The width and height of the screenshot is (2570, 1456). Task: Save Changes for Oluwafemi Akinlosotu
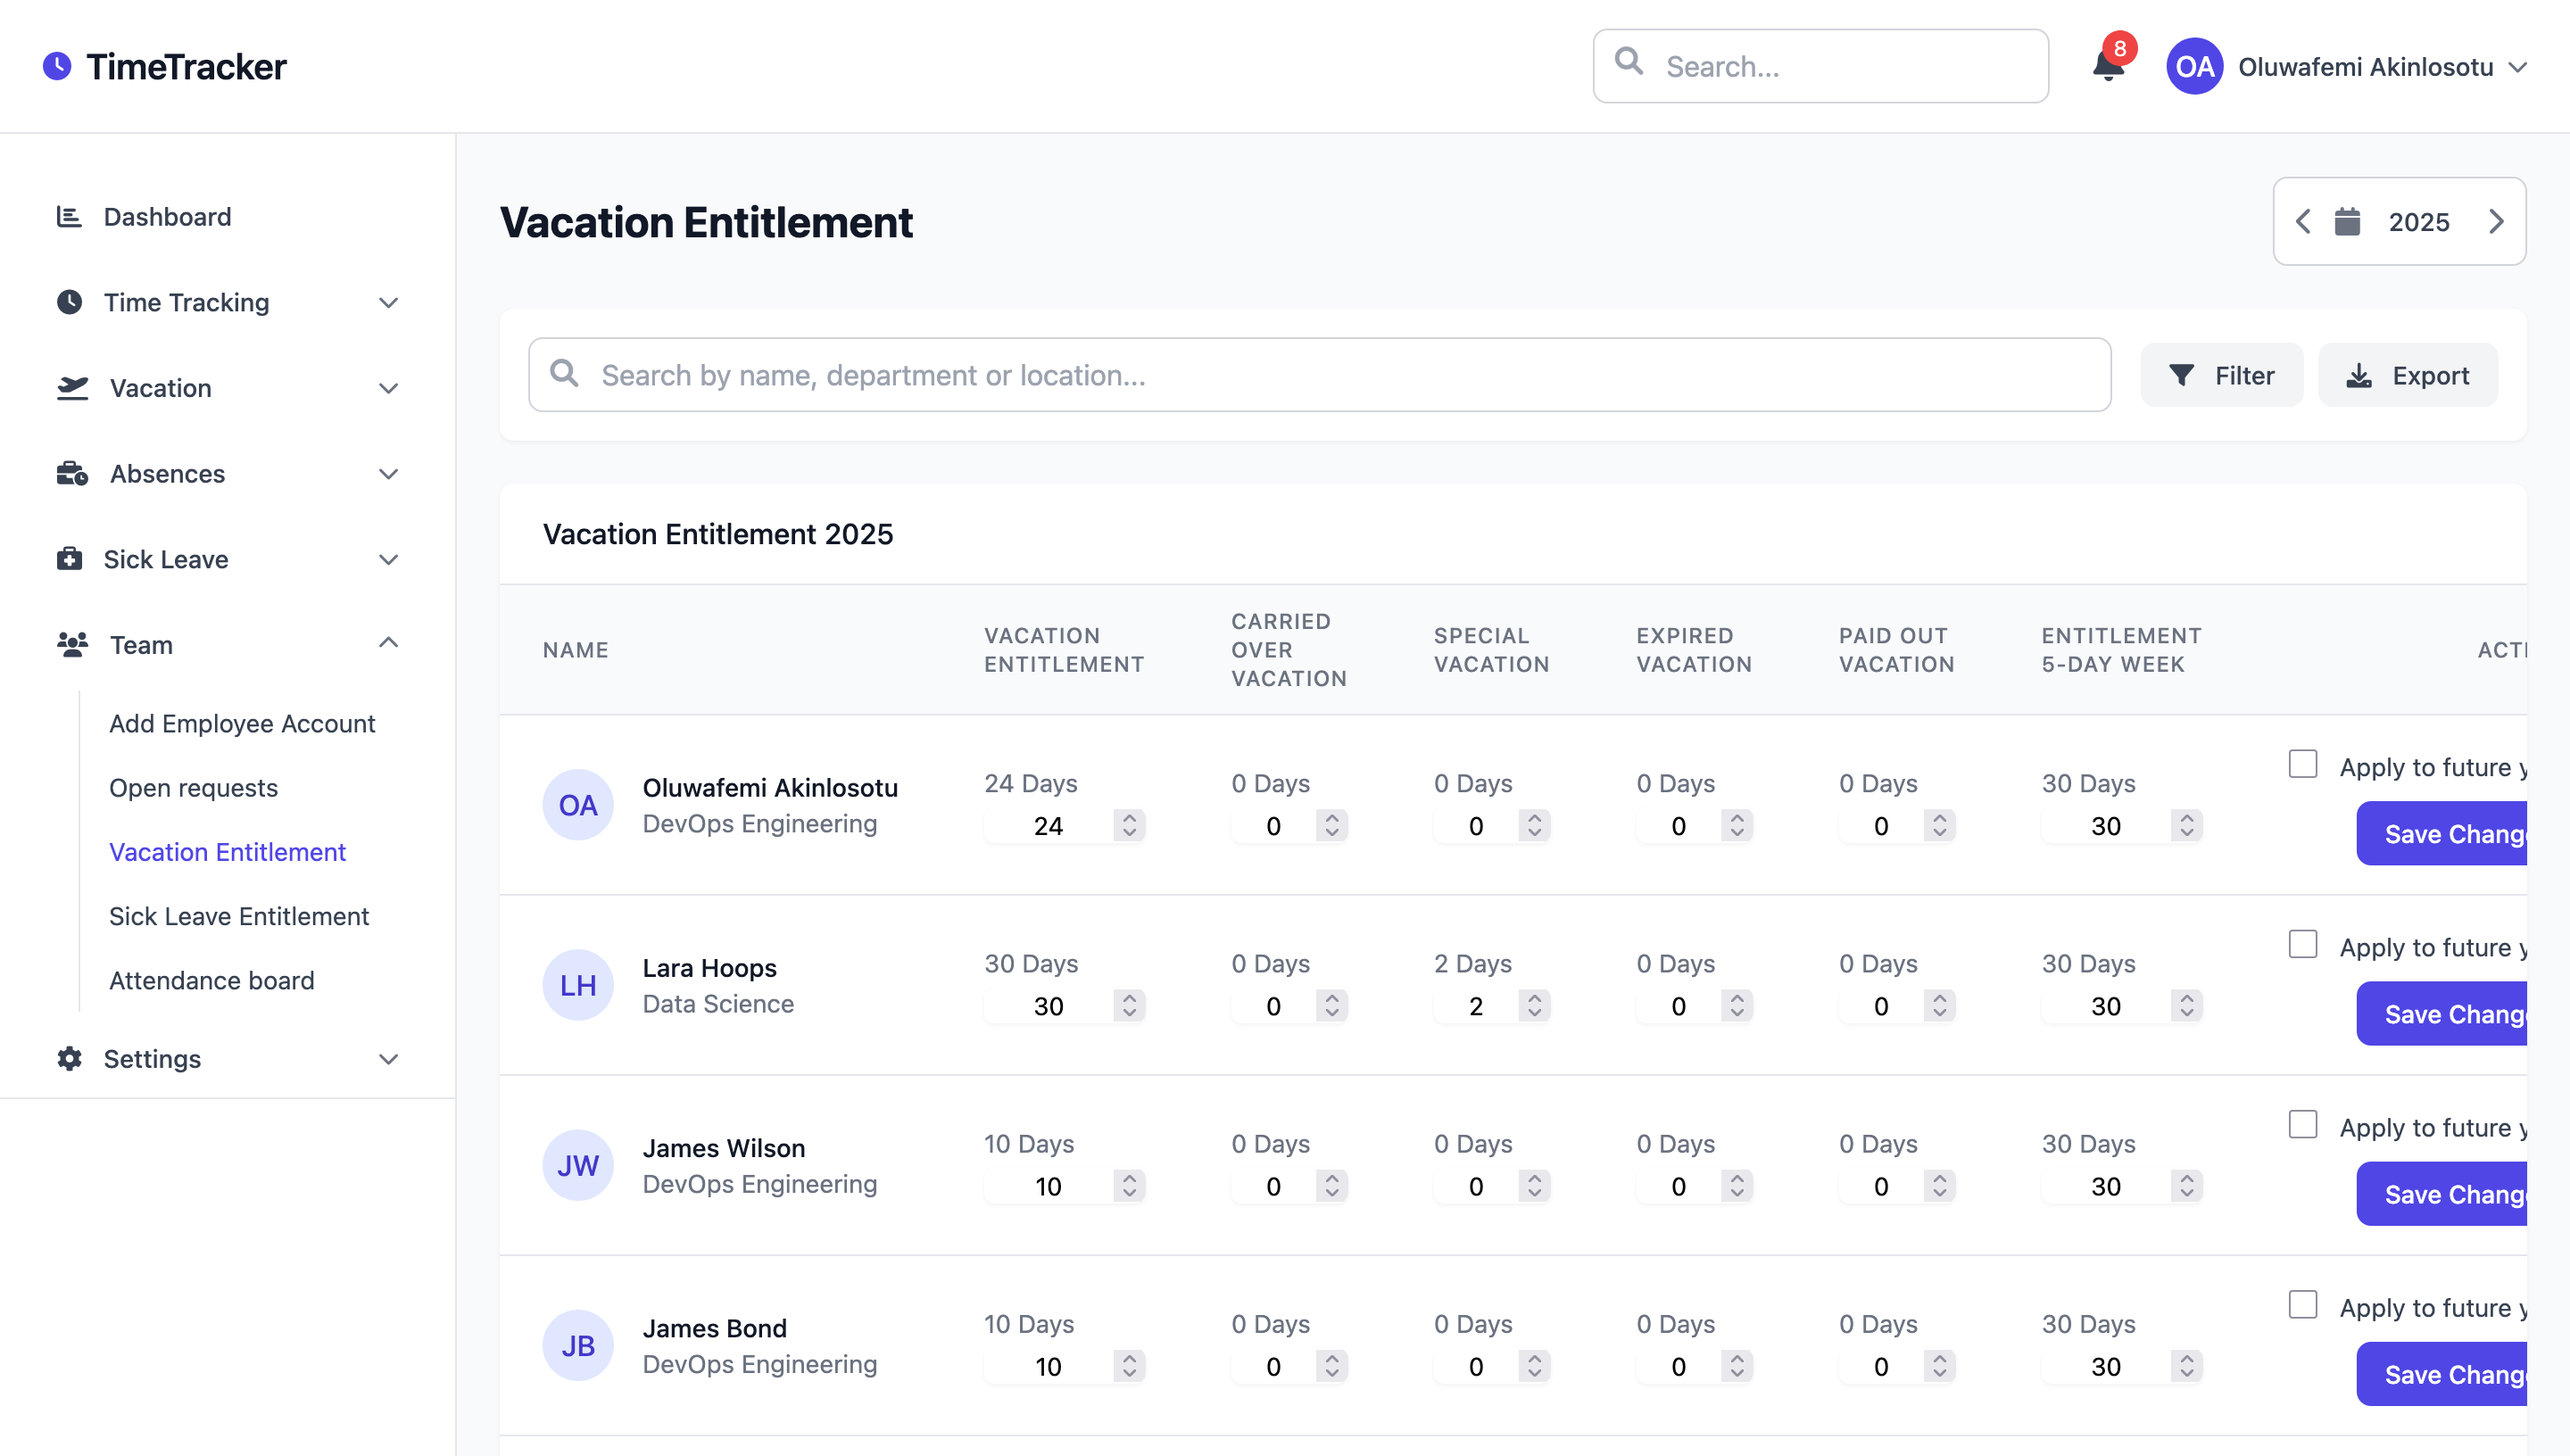pos(2442,833)
